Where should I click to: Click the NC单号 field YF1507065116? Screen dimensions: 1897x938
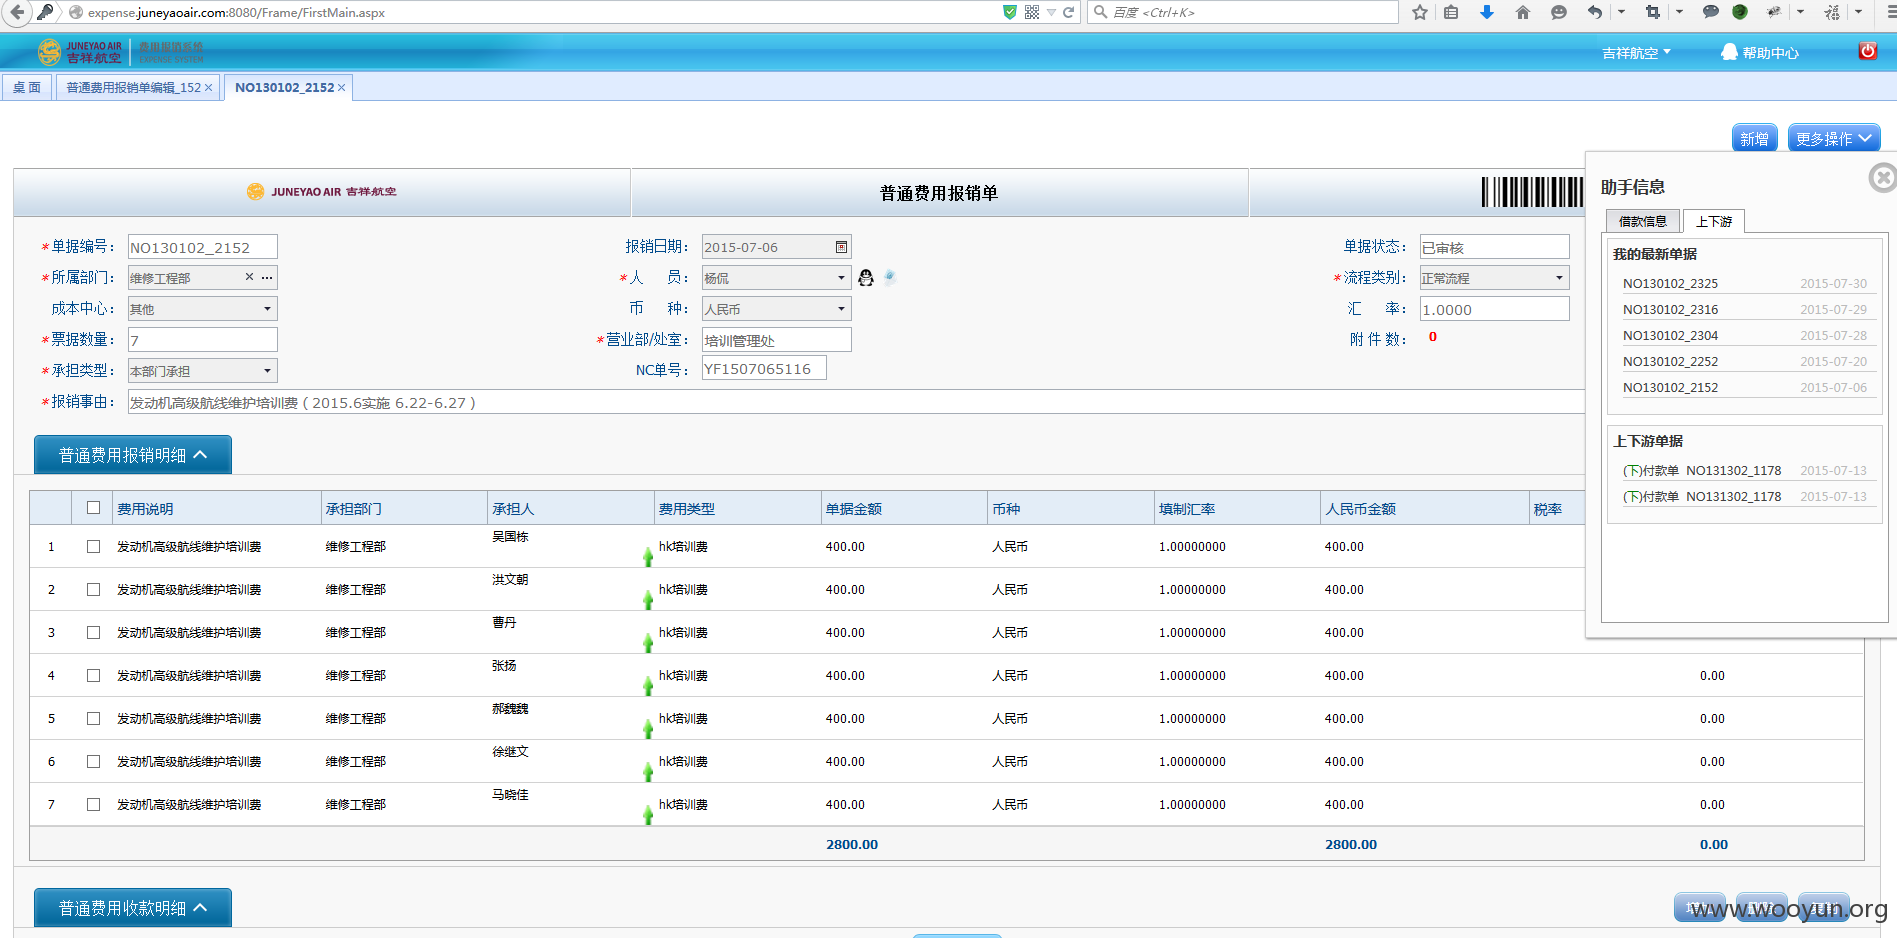pos(764,369)
